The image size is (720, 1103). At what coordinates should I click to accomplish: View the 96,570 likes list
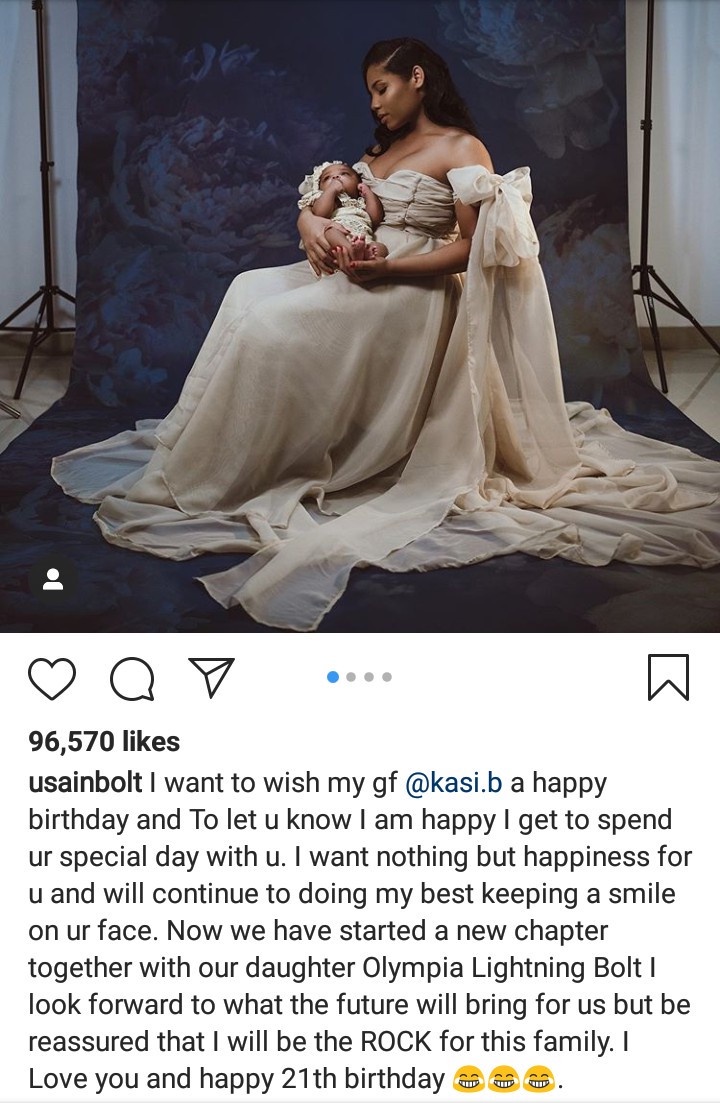click(104, 741)
